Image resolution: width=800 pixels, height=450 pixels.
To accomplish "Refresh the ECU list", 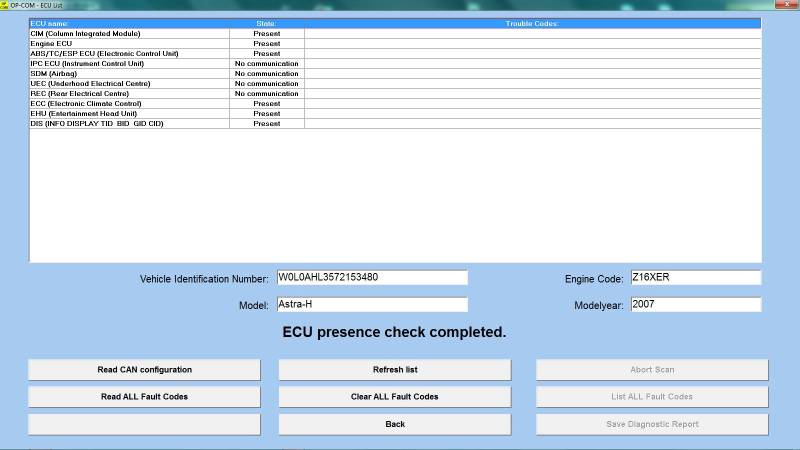I will tap(395, 370).
